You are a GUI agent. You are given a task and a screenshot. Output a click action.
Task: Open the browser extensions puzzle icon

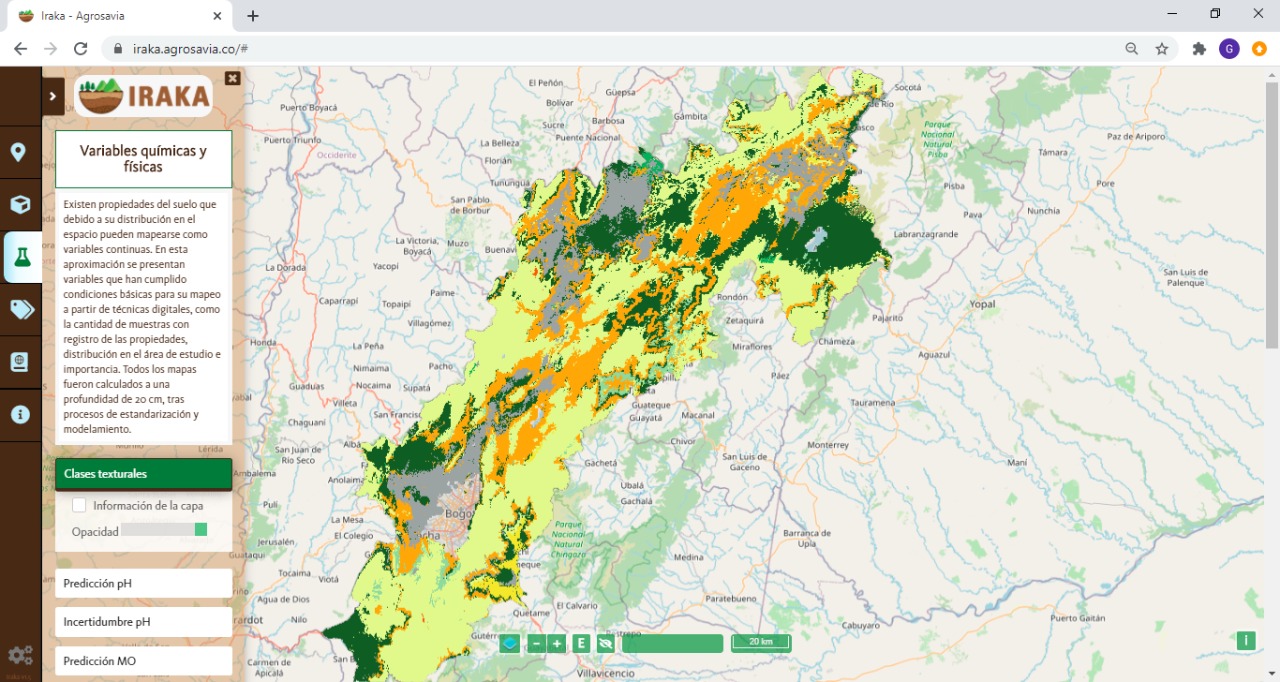point(1199,49)
